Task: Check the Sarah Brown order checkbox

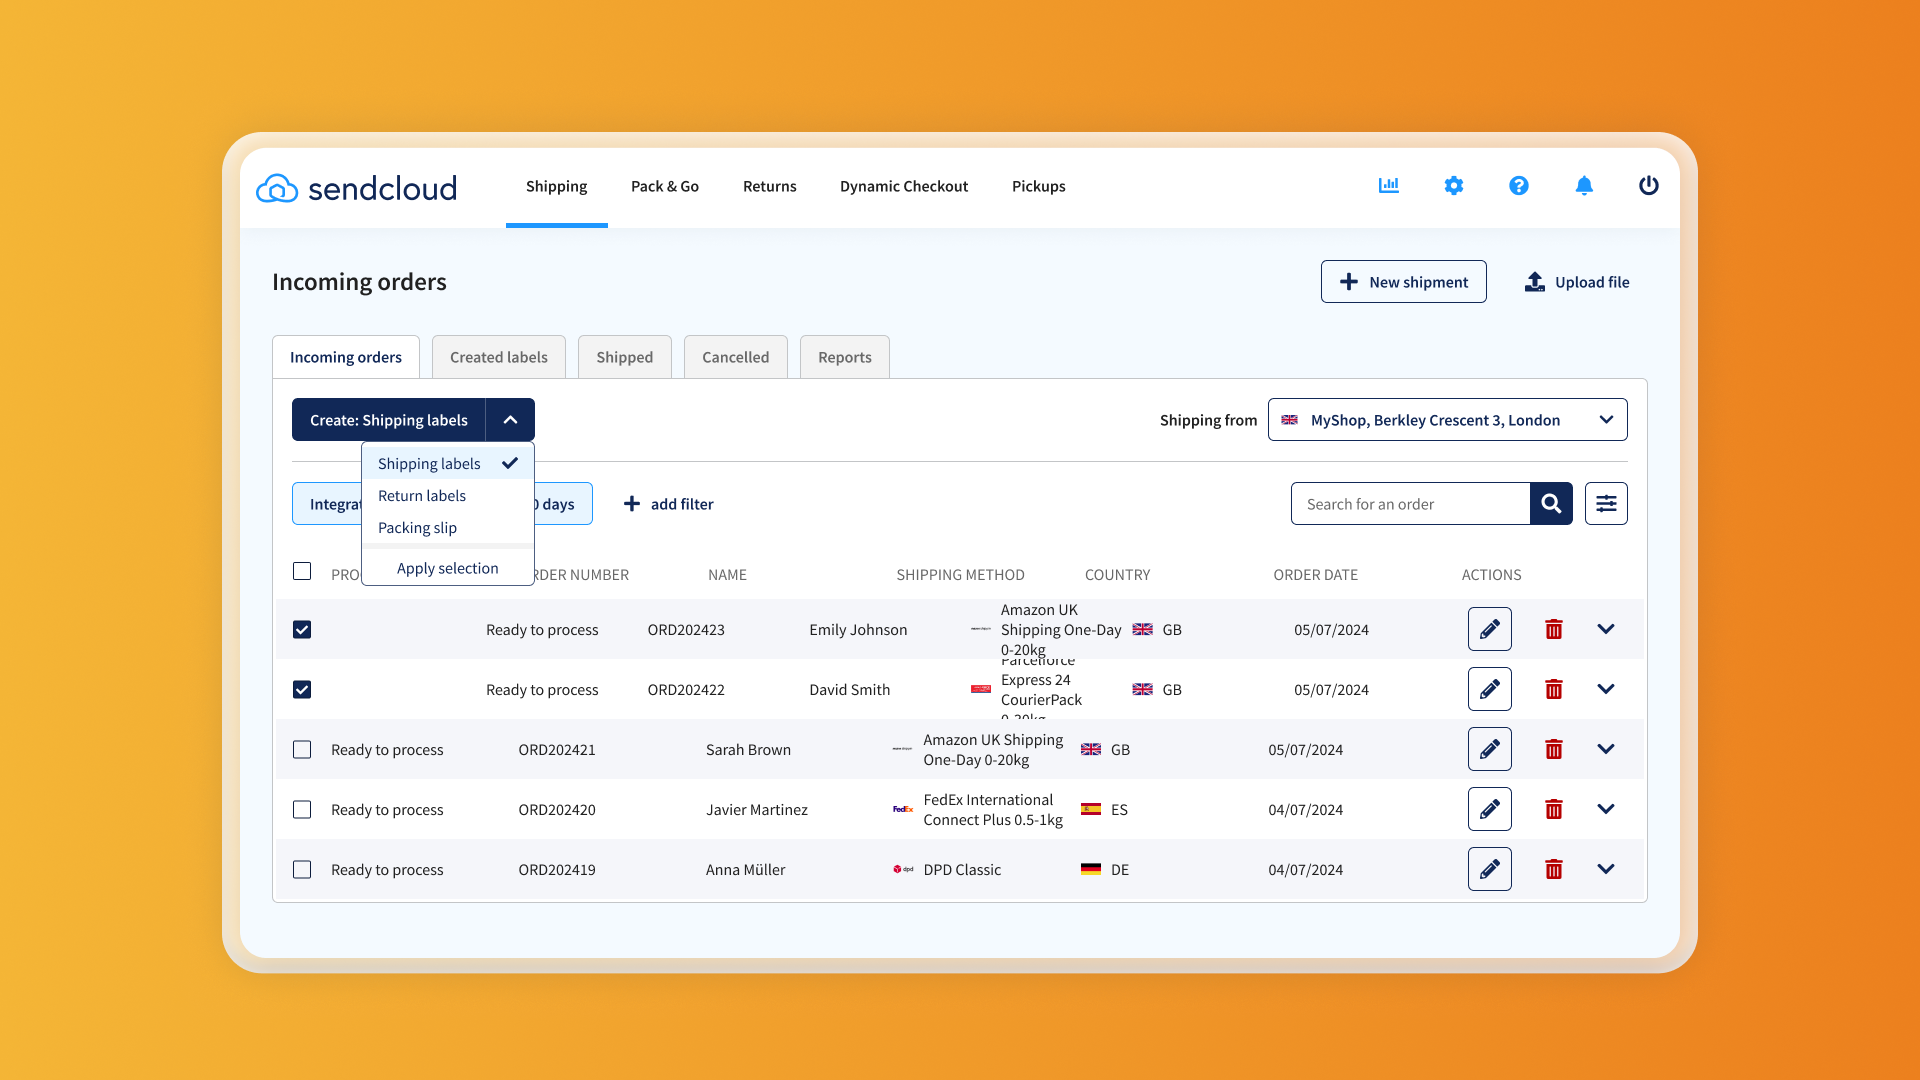Action: click(x=302, y=749)
